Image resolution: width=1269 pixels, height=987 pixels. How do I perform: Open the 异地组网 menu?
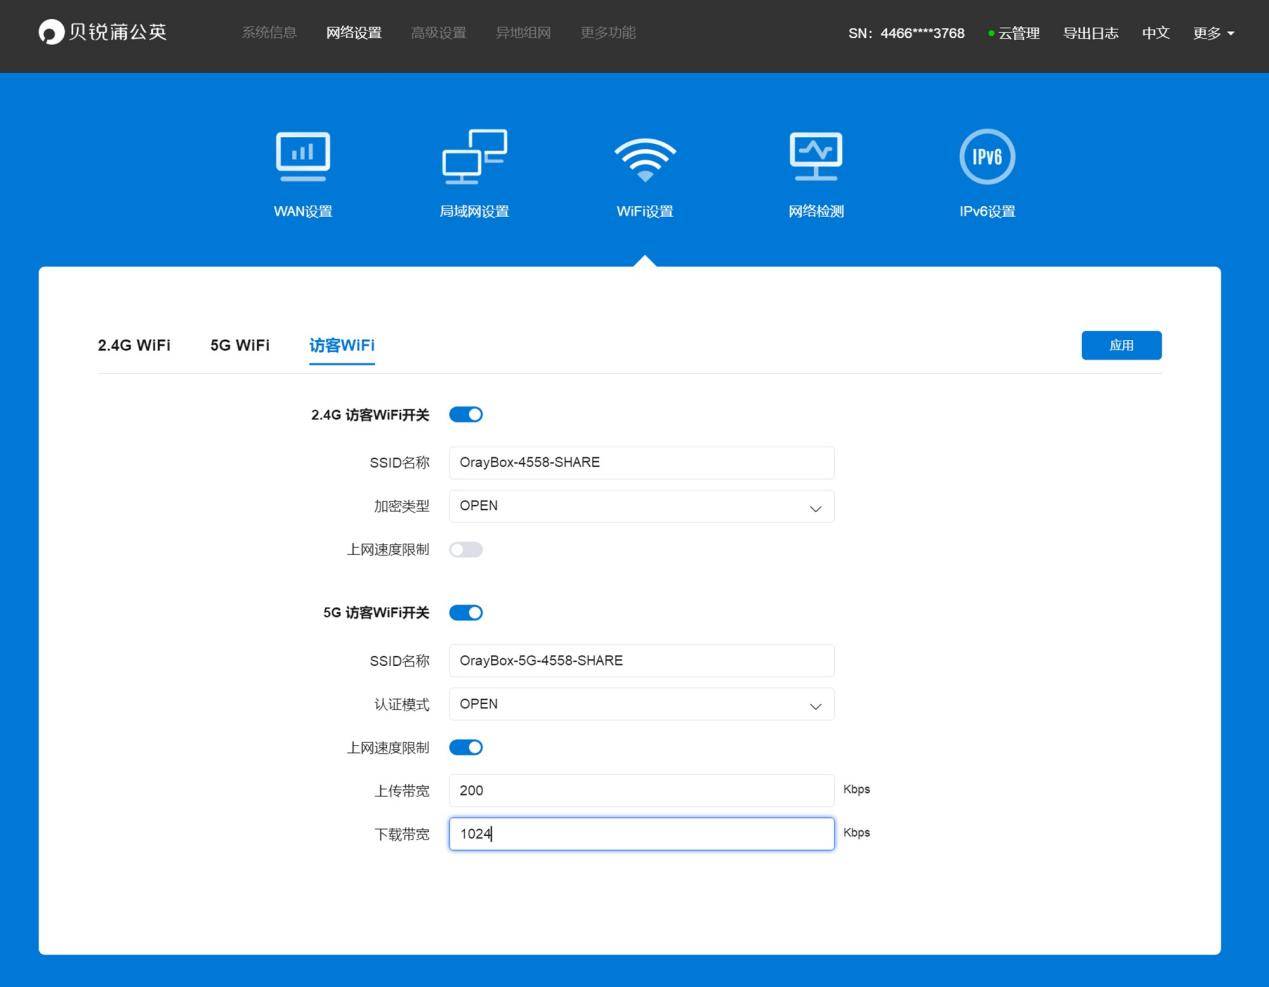(x=523, y=33)
